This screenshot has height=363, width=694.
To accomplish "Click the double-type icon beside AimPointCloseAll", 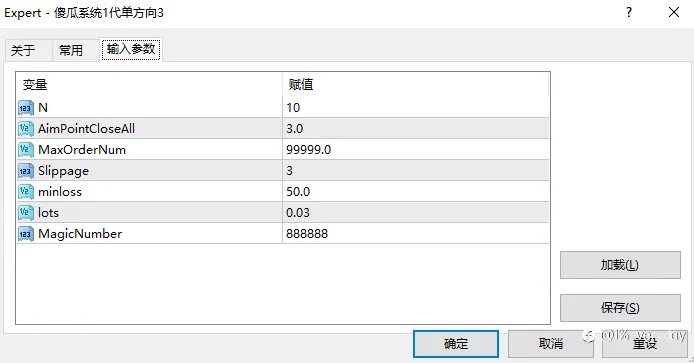I will (x=26, y=128).
